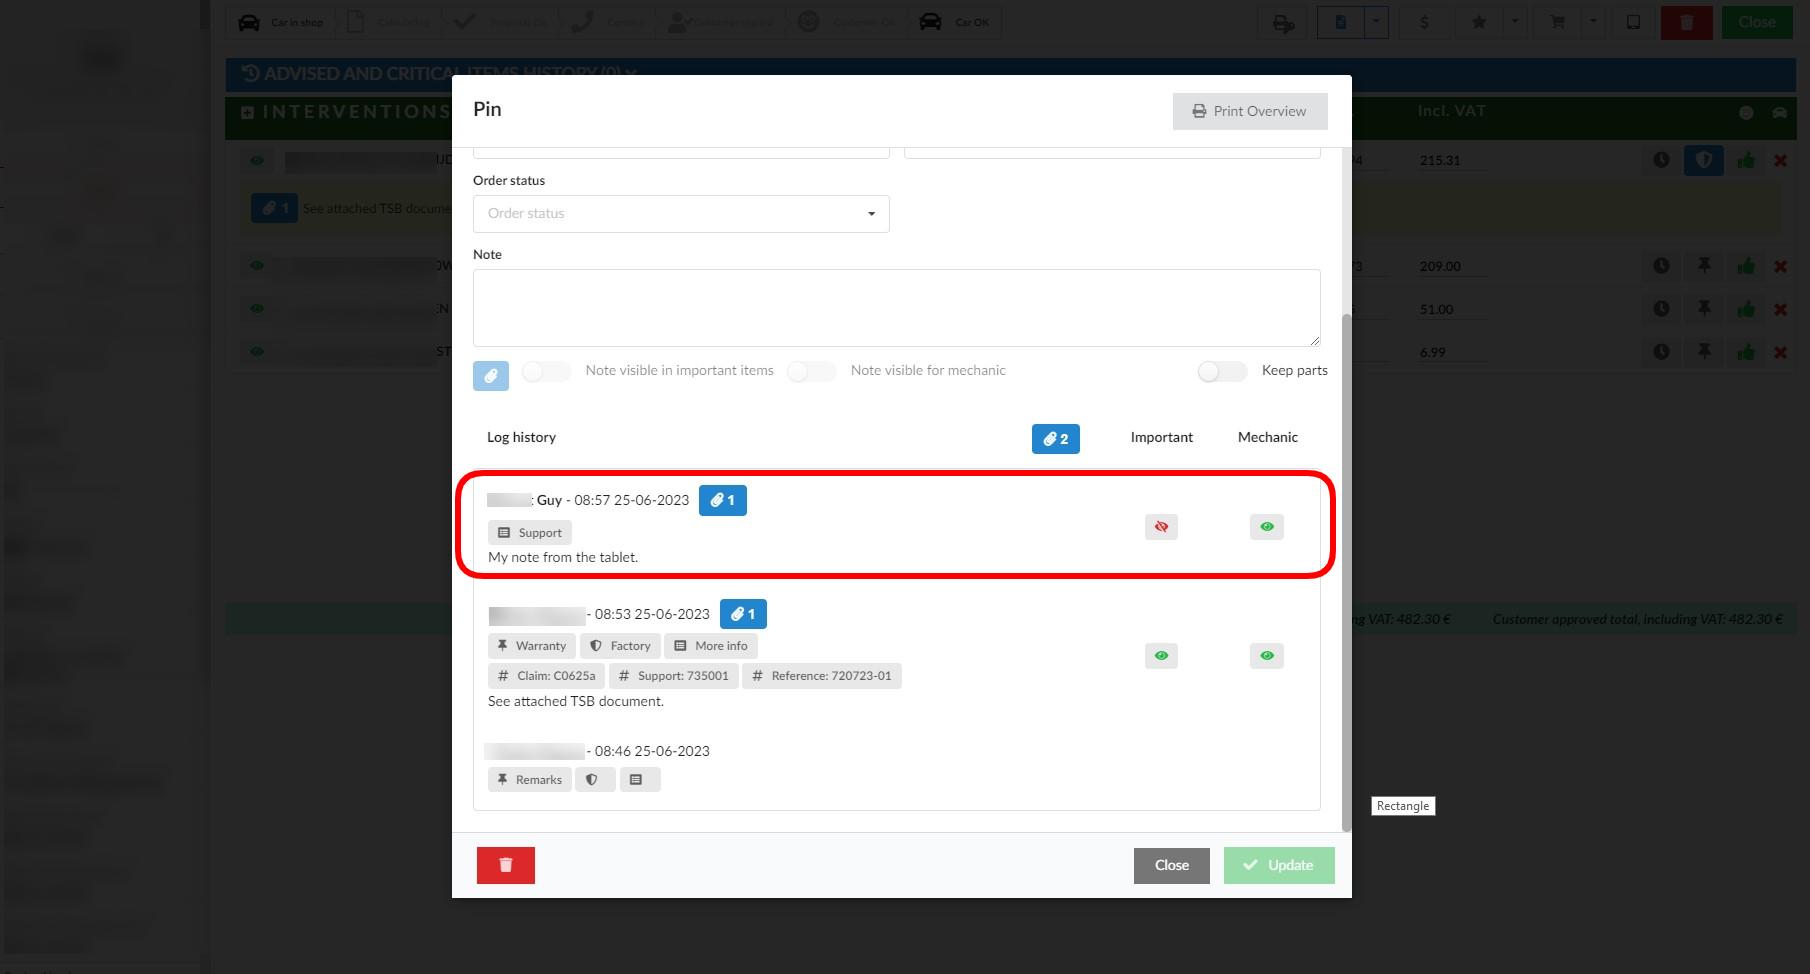
Task: Open the 2 attachments badge beside Log history
Action: pyautogui.click(x=1056, y=439)
